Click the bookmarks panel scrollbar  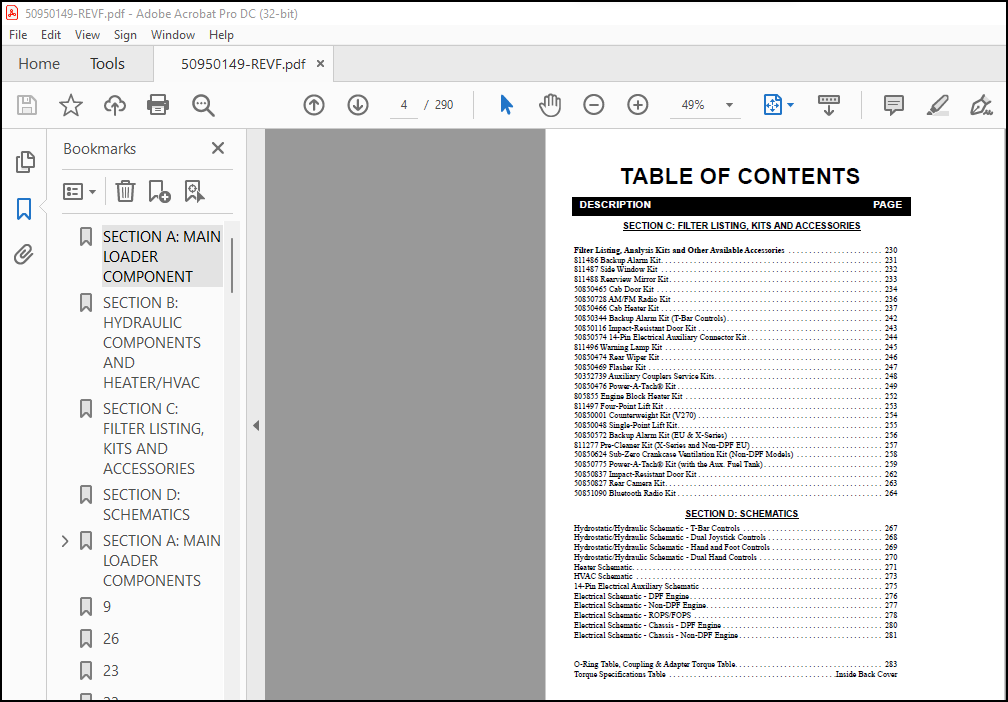tap(232, 265)
